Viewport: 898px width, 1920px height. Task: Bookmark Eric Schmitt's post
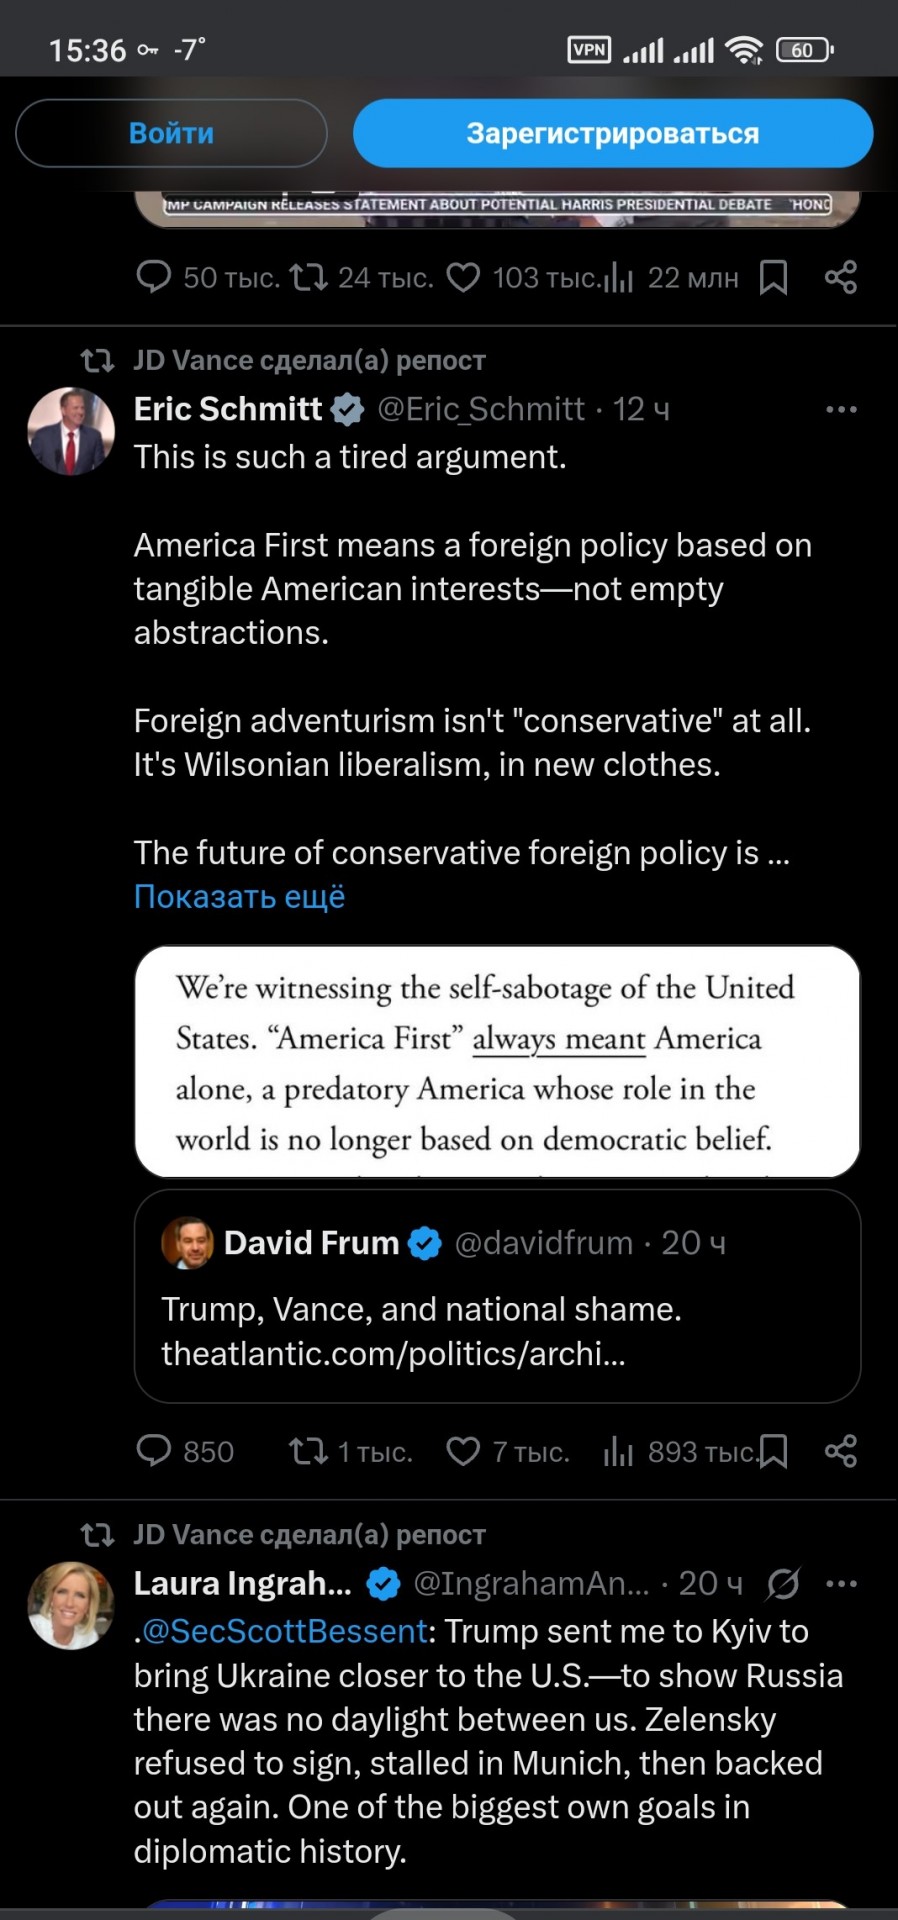pyautogui.click(x=774, y=1451)
